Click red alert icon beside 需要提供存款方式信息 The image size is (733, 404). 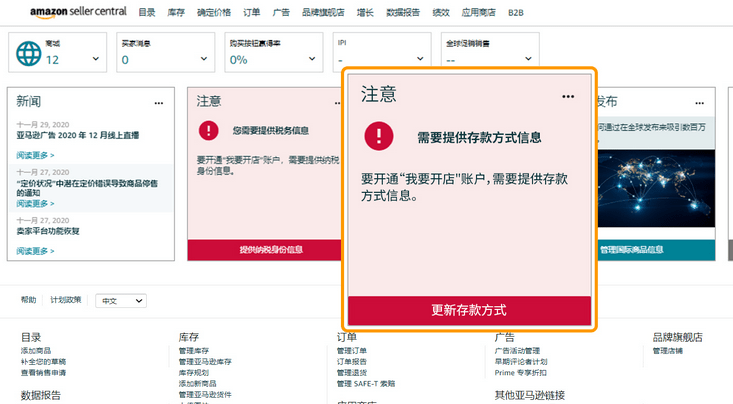379,136
